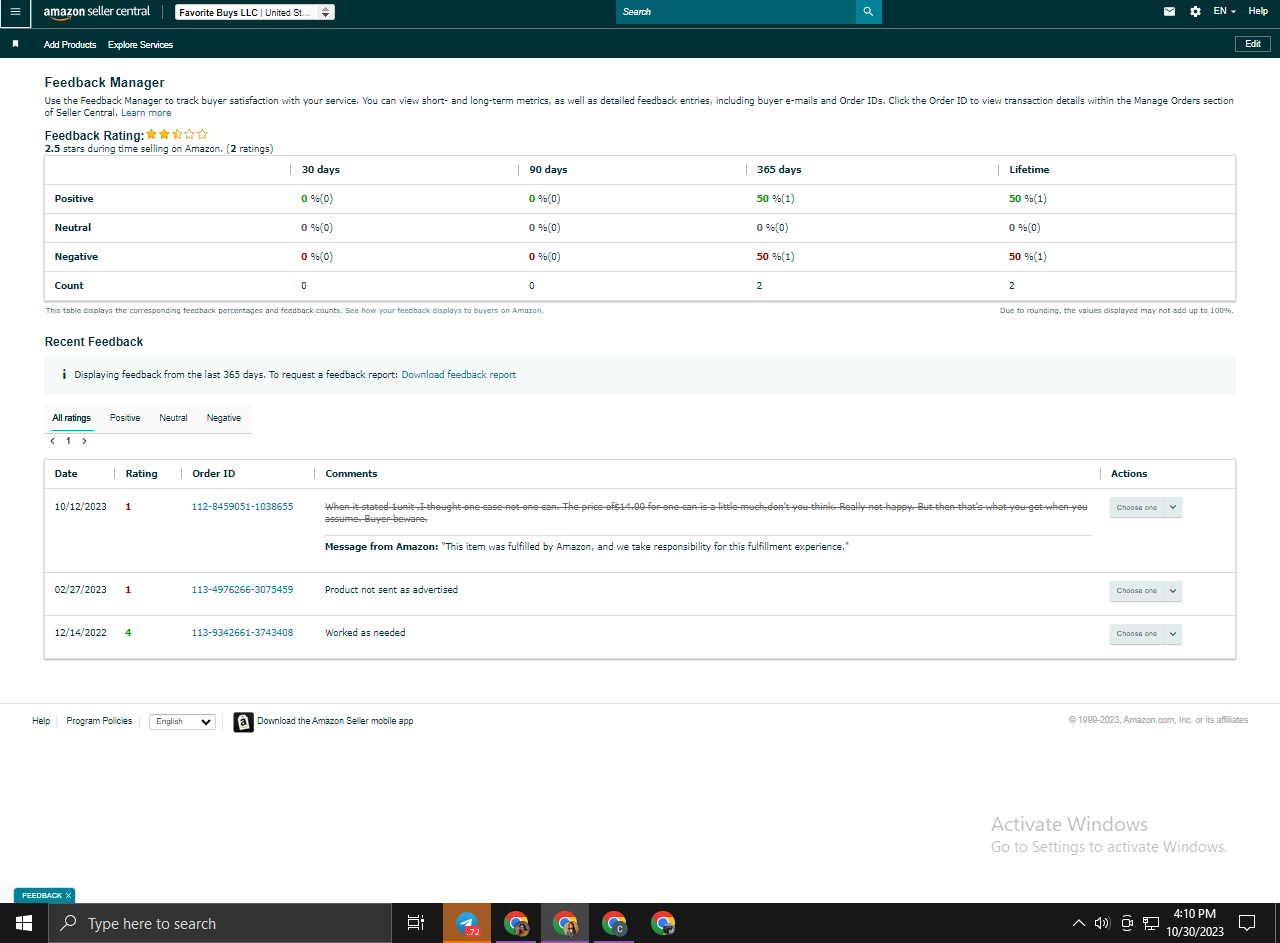
Task: Open the Favorite Buys LLC account switcher
Action: click(x=255, y=12)
